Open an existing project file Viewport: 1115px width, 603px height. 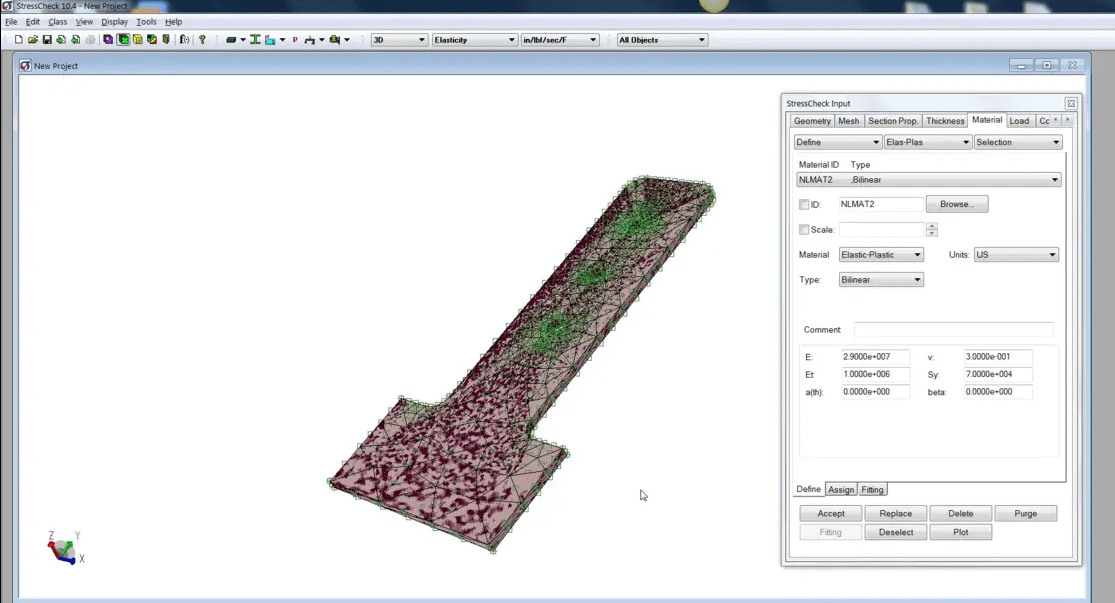coord(31,39)
